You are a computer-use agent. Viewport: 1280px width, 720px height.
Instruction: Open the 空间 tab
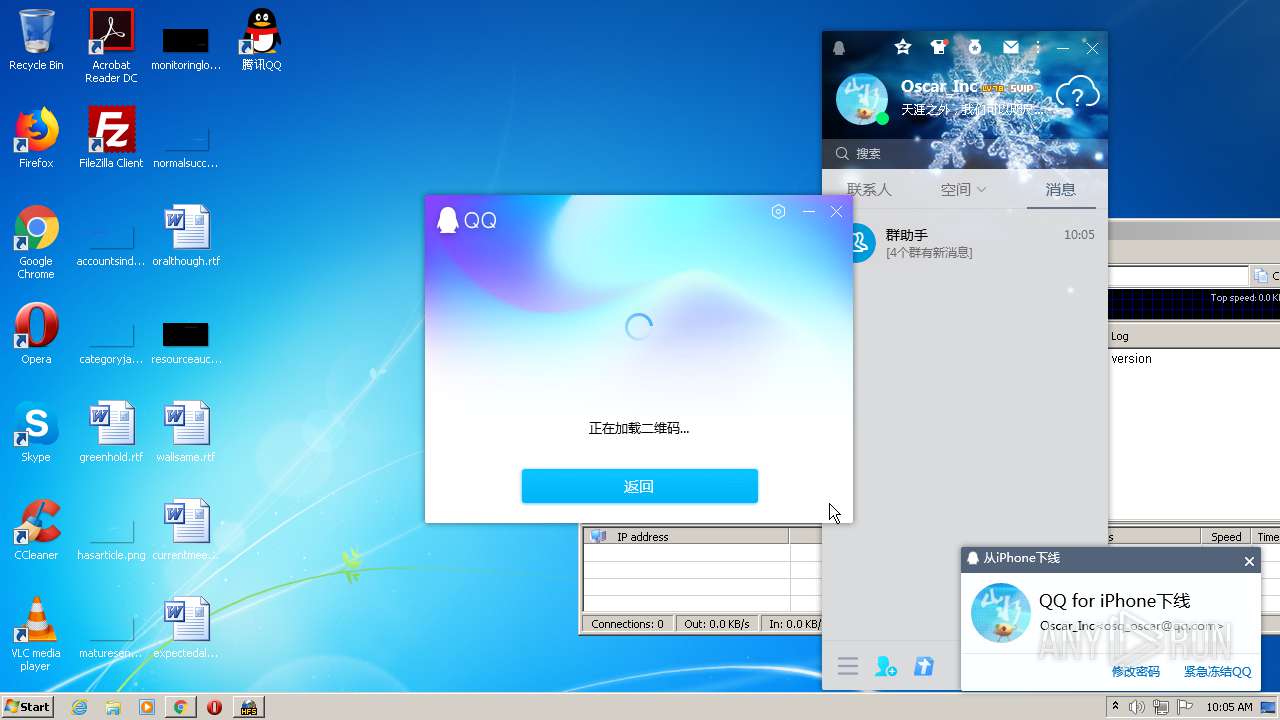956,189
